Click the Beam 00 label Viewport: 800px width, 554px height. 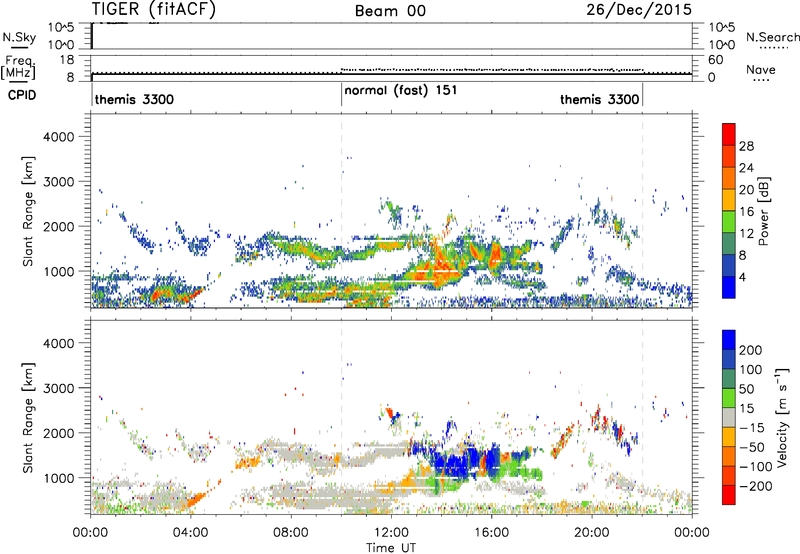pos(390,10)
